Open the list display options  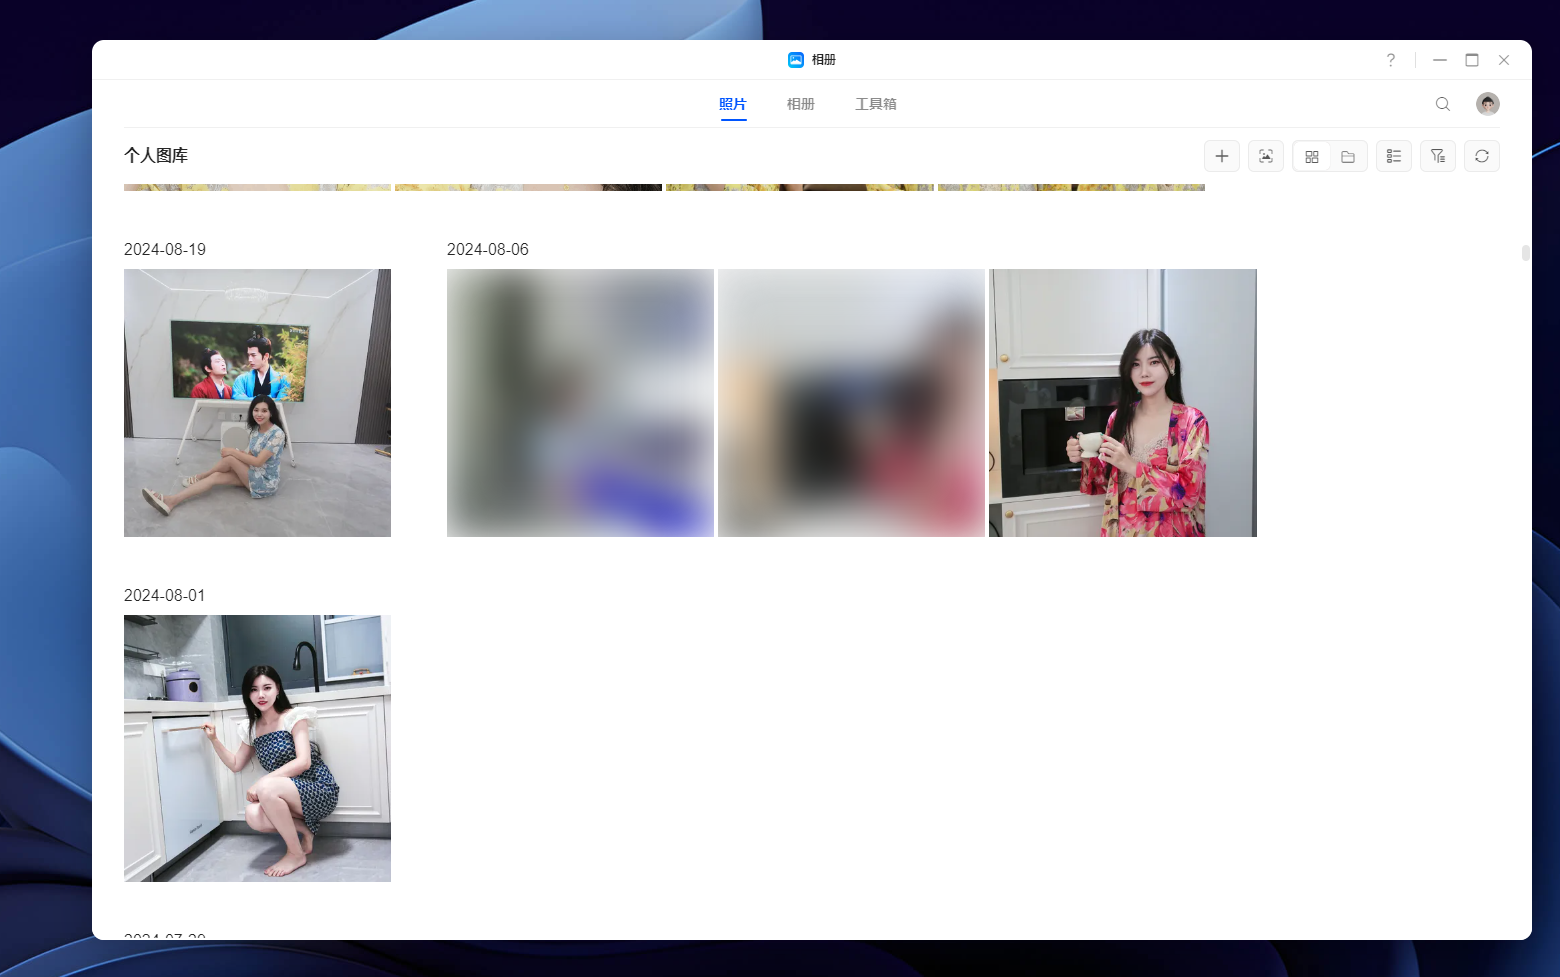point(1393,156)
